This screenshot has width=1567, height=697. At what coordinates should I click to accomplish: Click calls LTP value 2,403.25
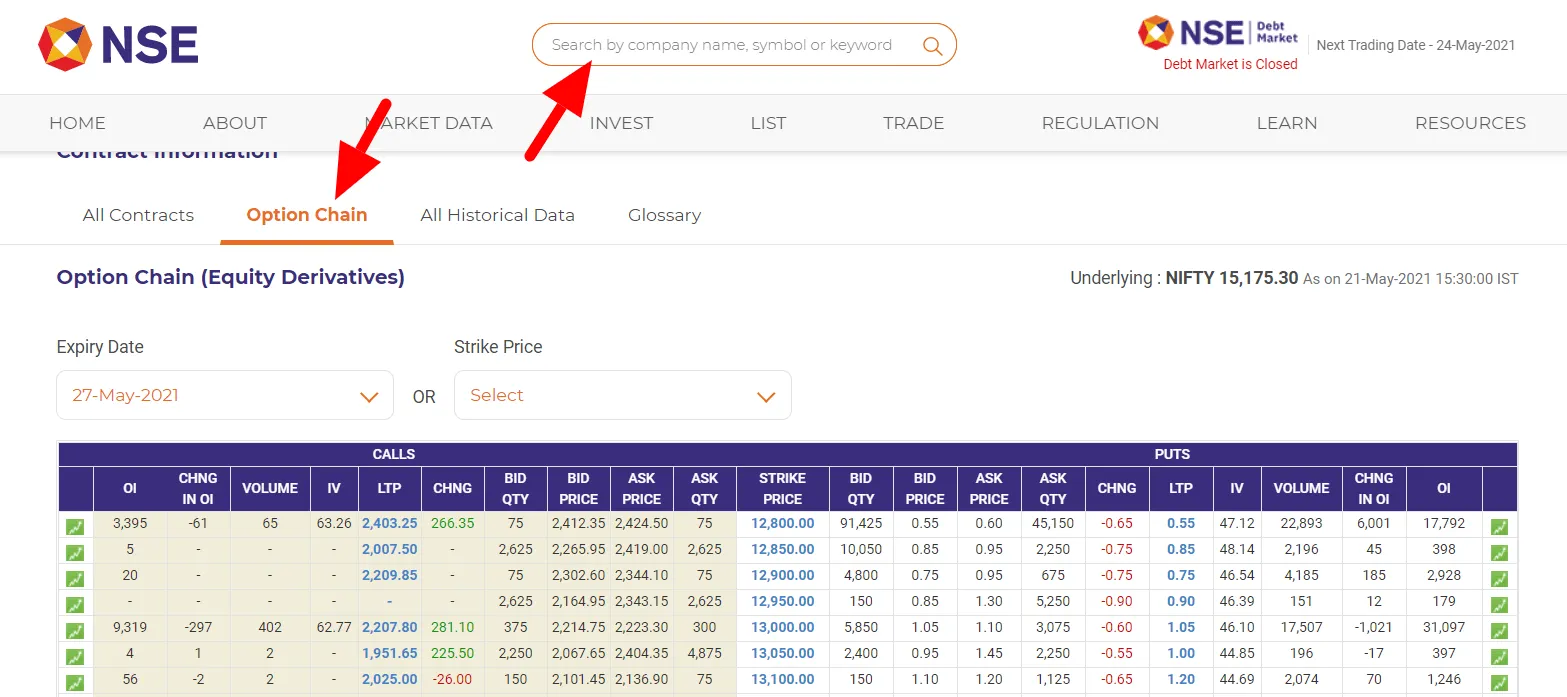[x=389, y=523]
